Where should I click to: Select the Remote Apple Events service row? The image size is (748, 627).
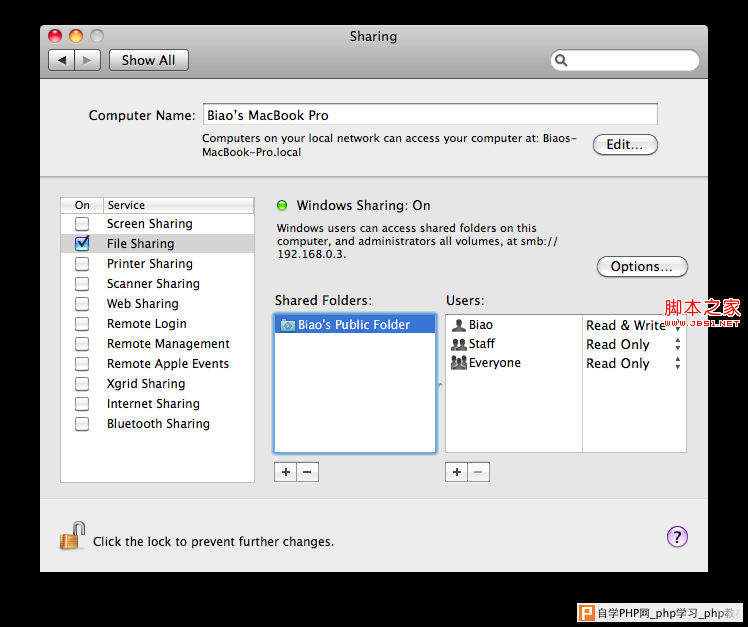coord(157,364)
